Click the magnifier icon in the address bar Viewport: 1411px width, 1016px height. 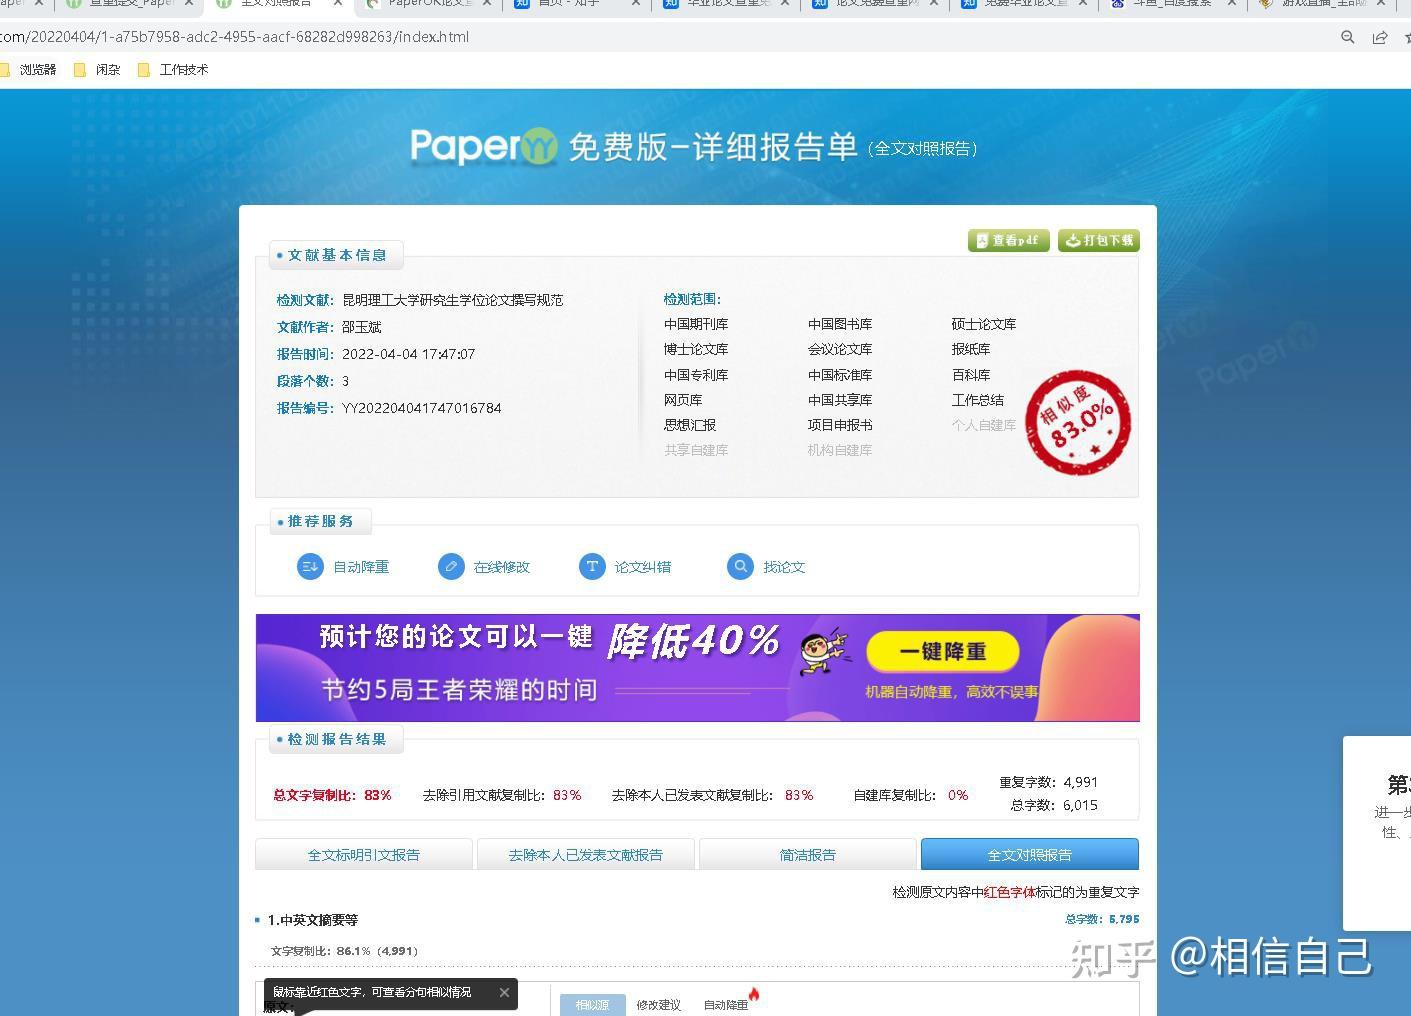(x=1347, y=37)
